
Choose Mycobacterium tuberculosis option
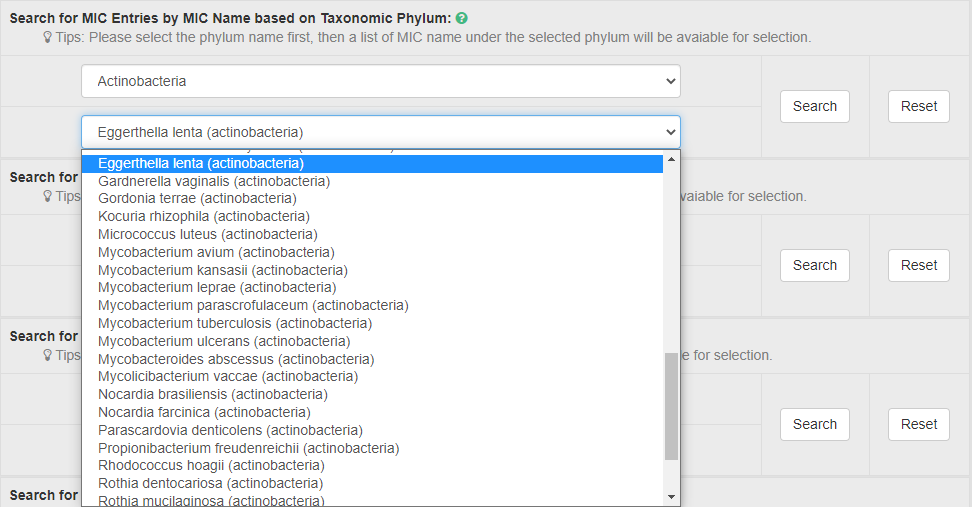[235, 323]
